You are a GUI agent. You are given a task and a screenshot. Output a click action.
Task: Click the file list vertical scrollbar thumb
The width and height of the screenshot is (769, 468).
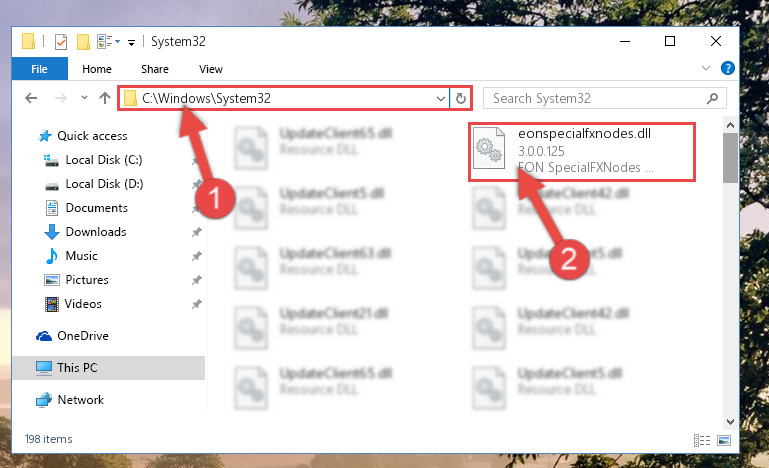(730, 157)
